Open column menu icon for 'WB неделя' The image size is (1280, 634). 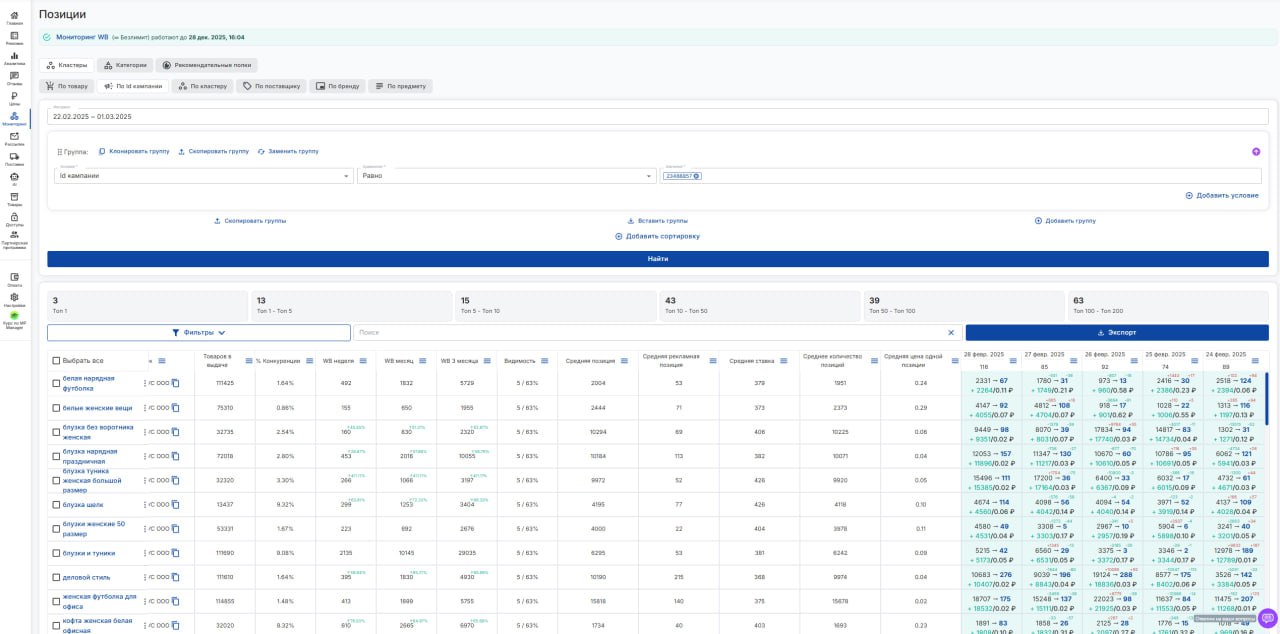[x=362, y=361]
